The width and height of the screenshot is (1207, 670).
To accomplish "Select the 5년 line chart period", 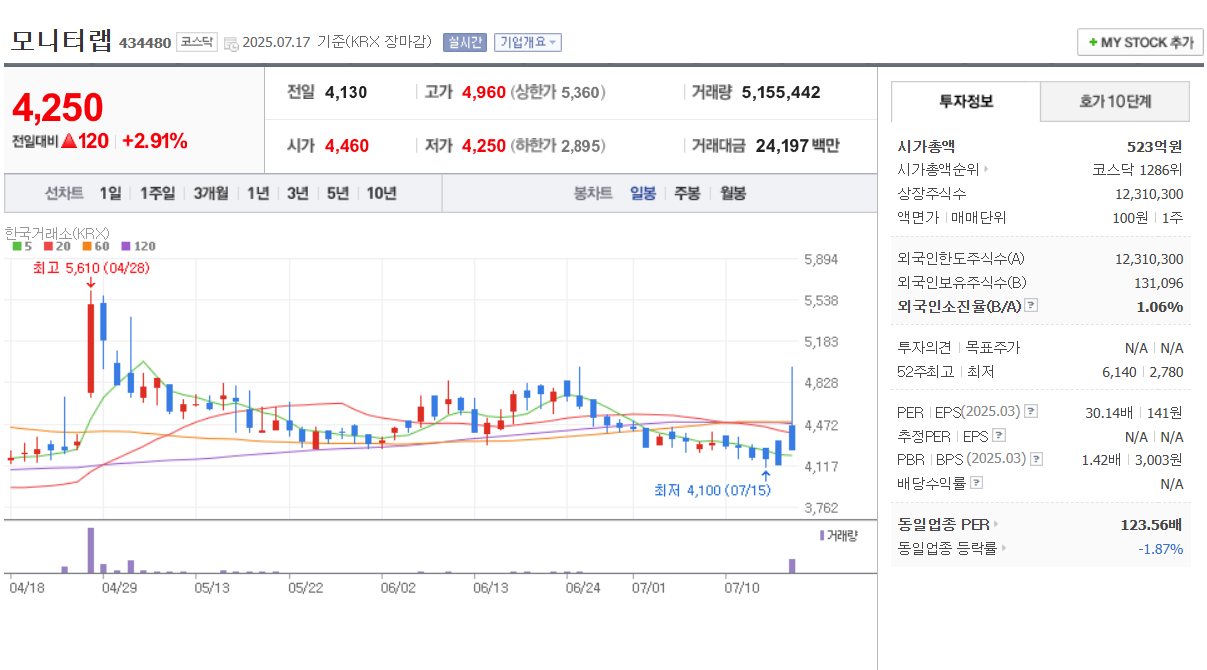I will coord(337,193).
